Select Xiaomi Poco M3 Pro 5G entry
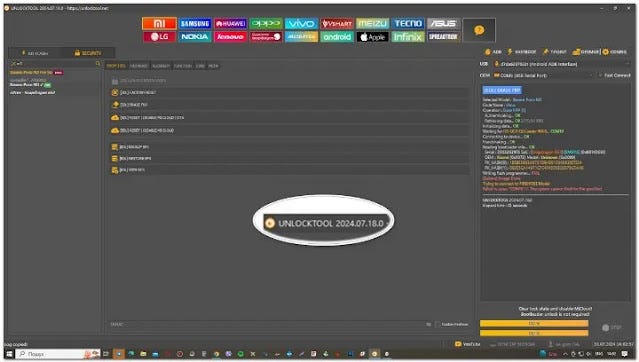 (x=36, y=73)
